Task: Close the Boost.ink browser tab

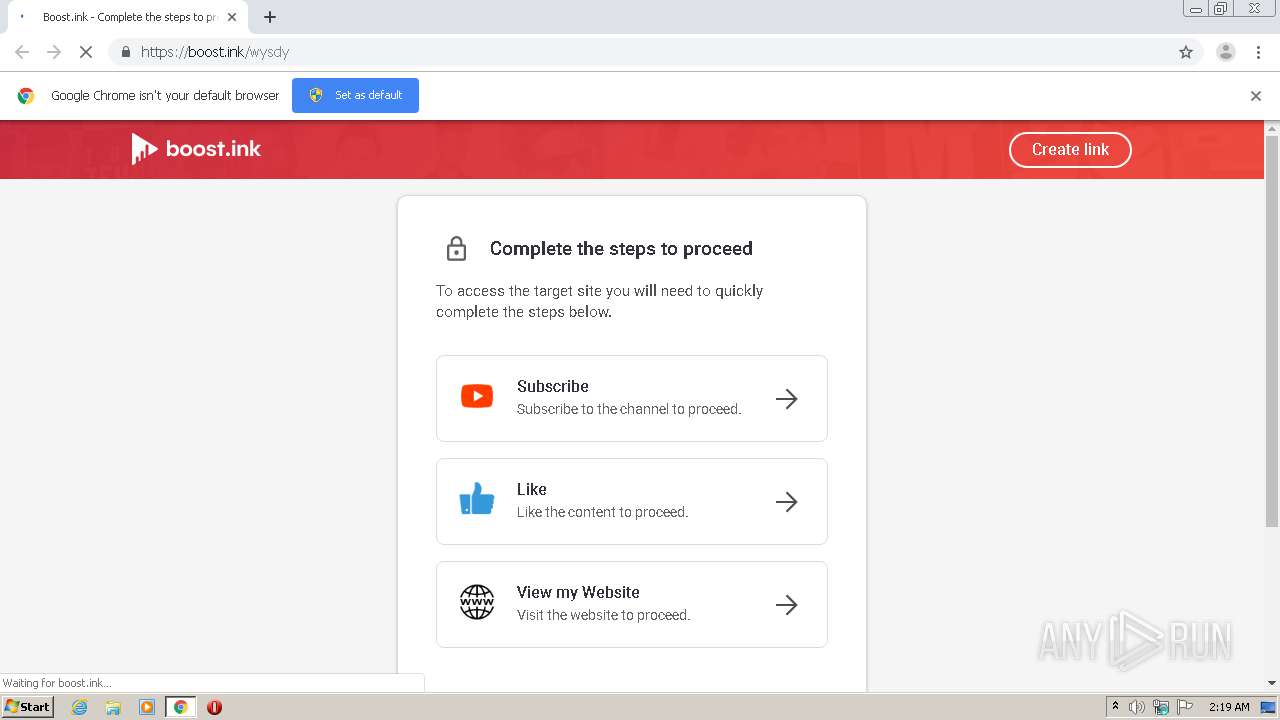Action: coord(232,17)
